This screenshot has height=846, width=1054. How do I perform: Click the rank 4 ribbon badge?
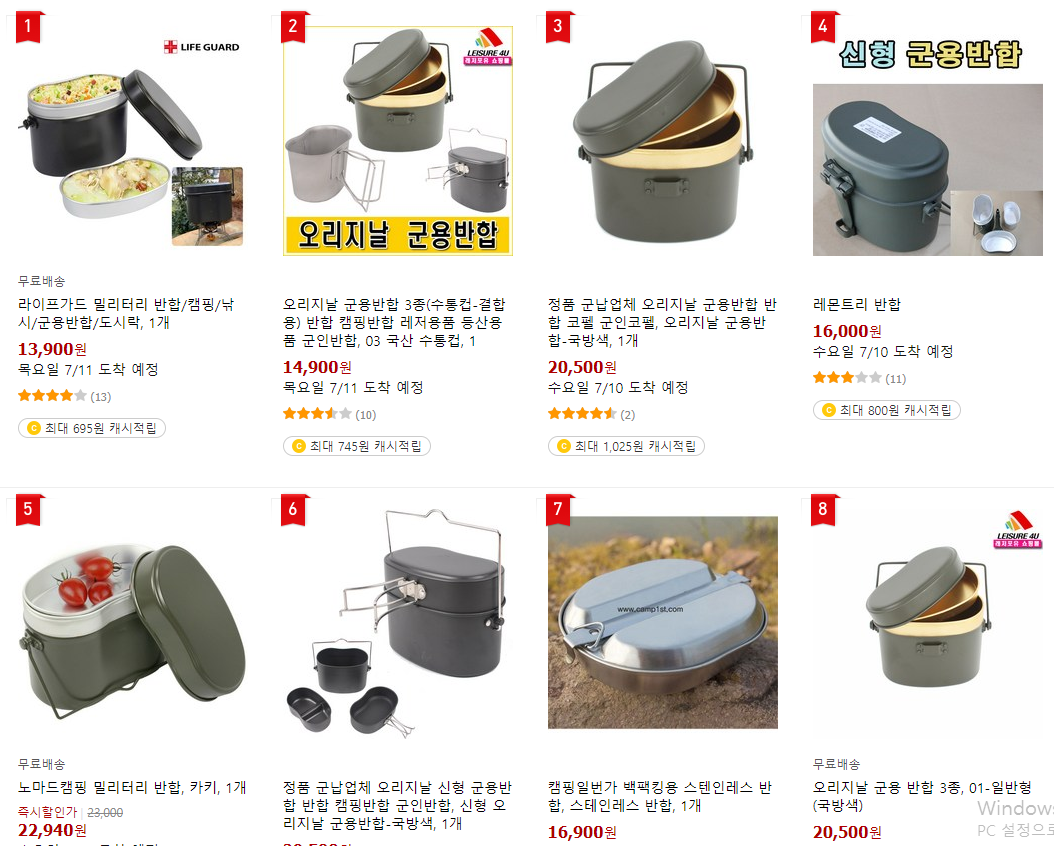pos(824,26)
